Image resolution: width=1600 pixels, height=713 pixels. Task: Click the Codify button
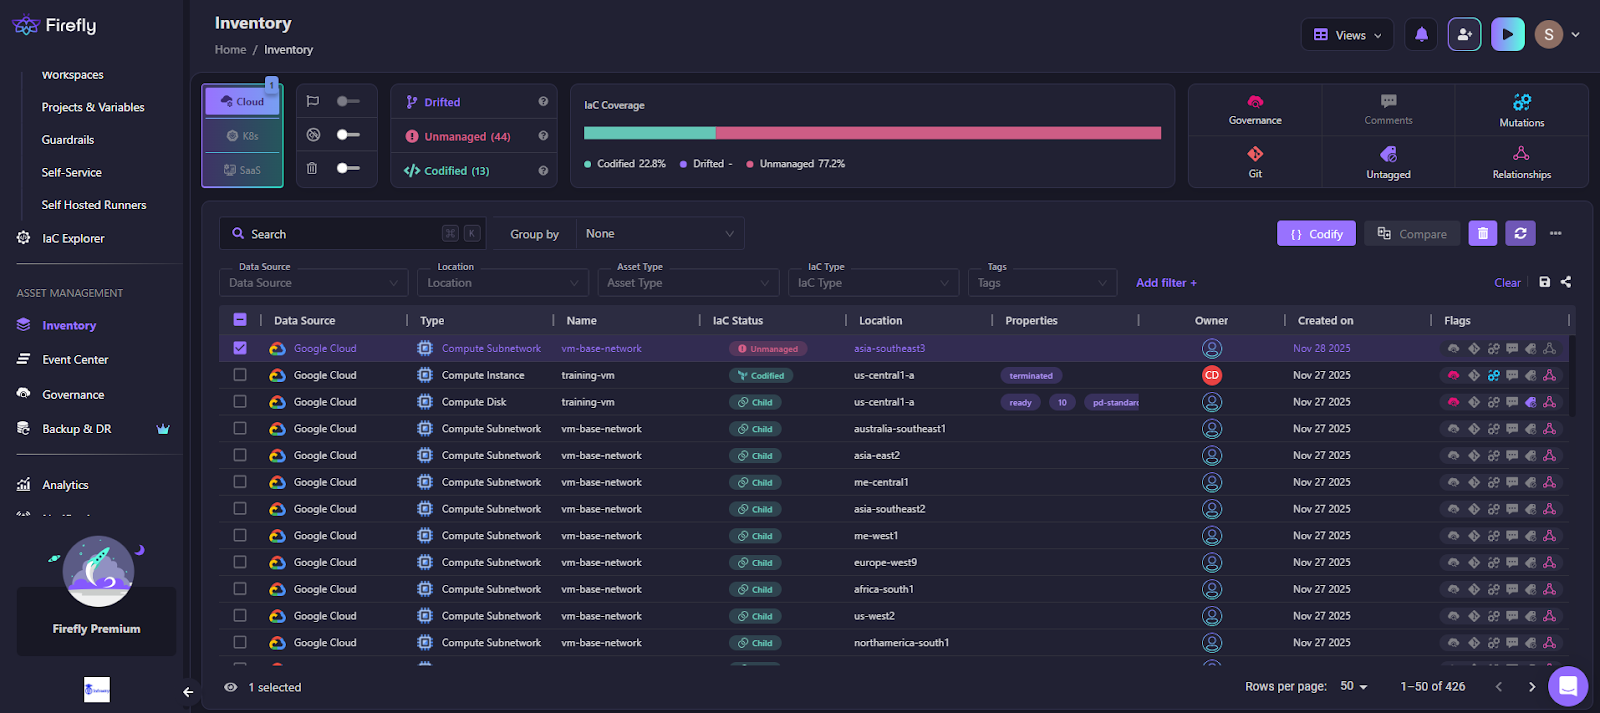(1316, 233)
